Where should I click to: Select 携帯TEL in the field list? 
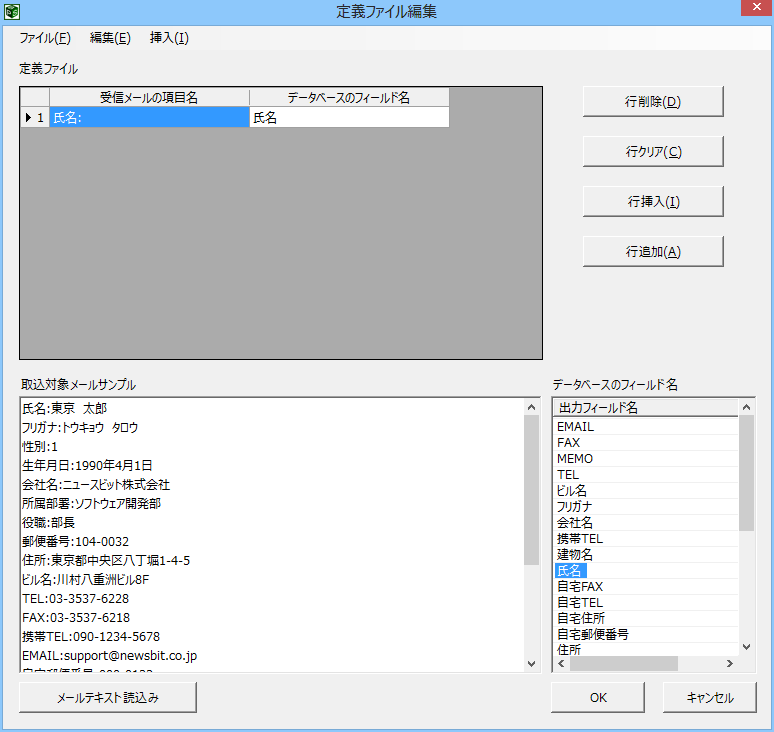(x=580, y=539)
